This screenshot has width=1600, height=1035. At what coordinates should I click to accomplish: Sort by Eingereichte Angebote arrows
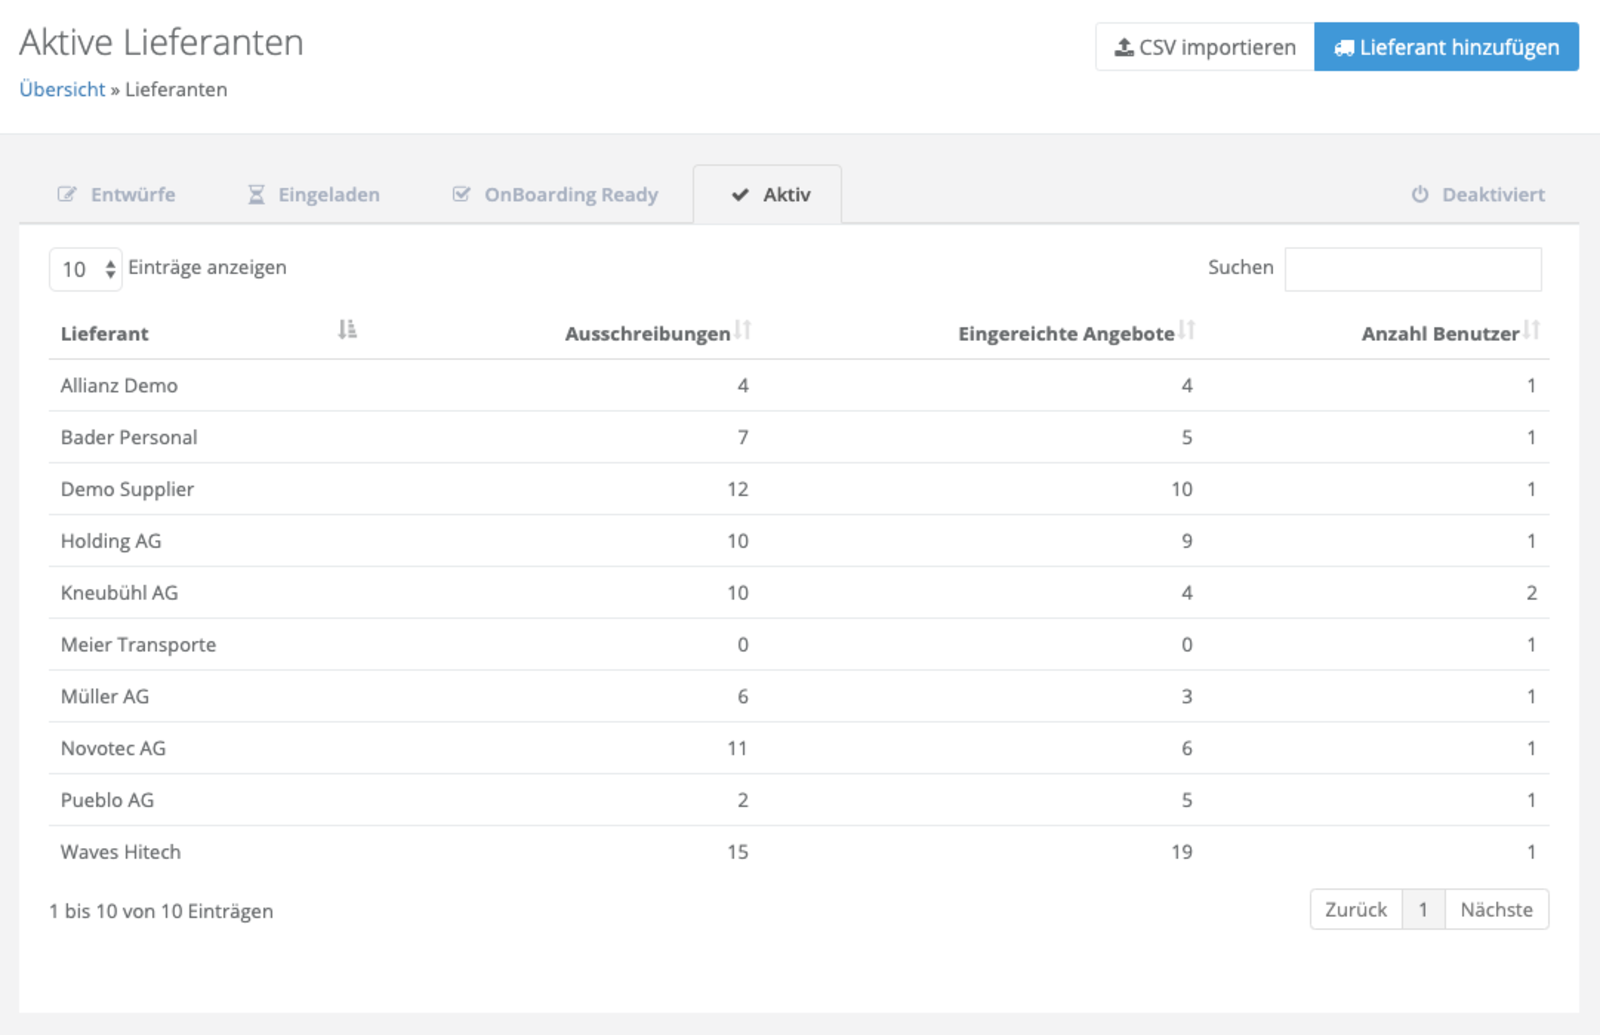point(1186,330)
